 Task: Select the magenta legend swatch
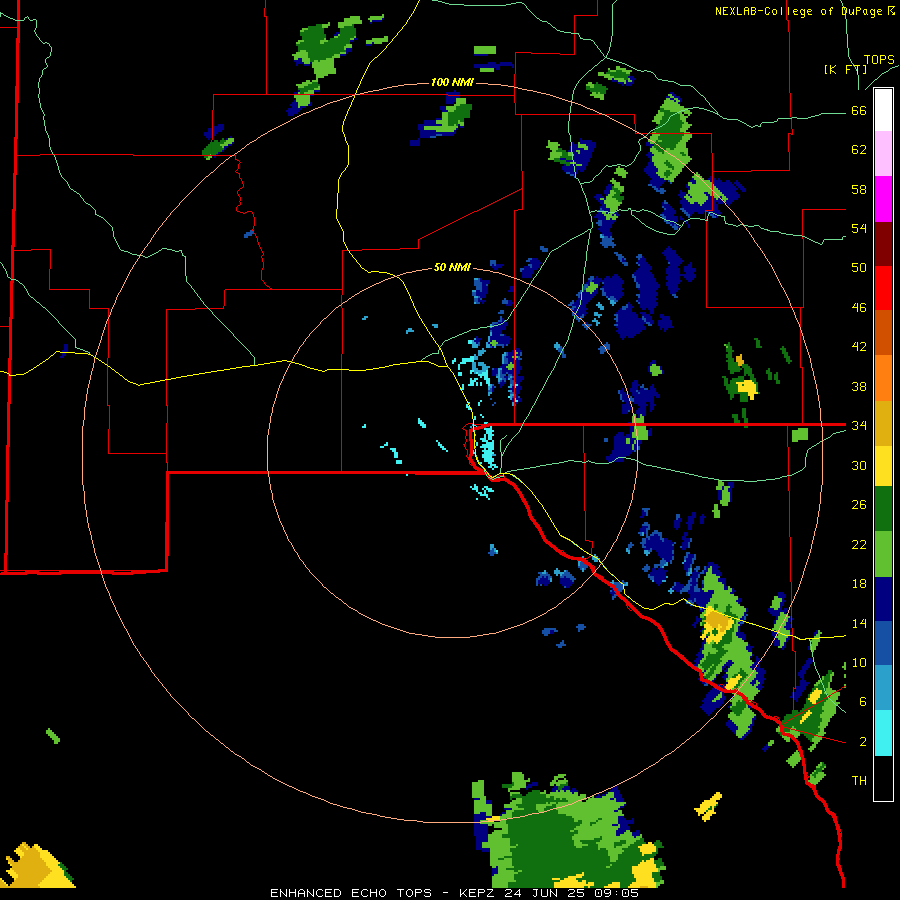click(x=883, y=199)
